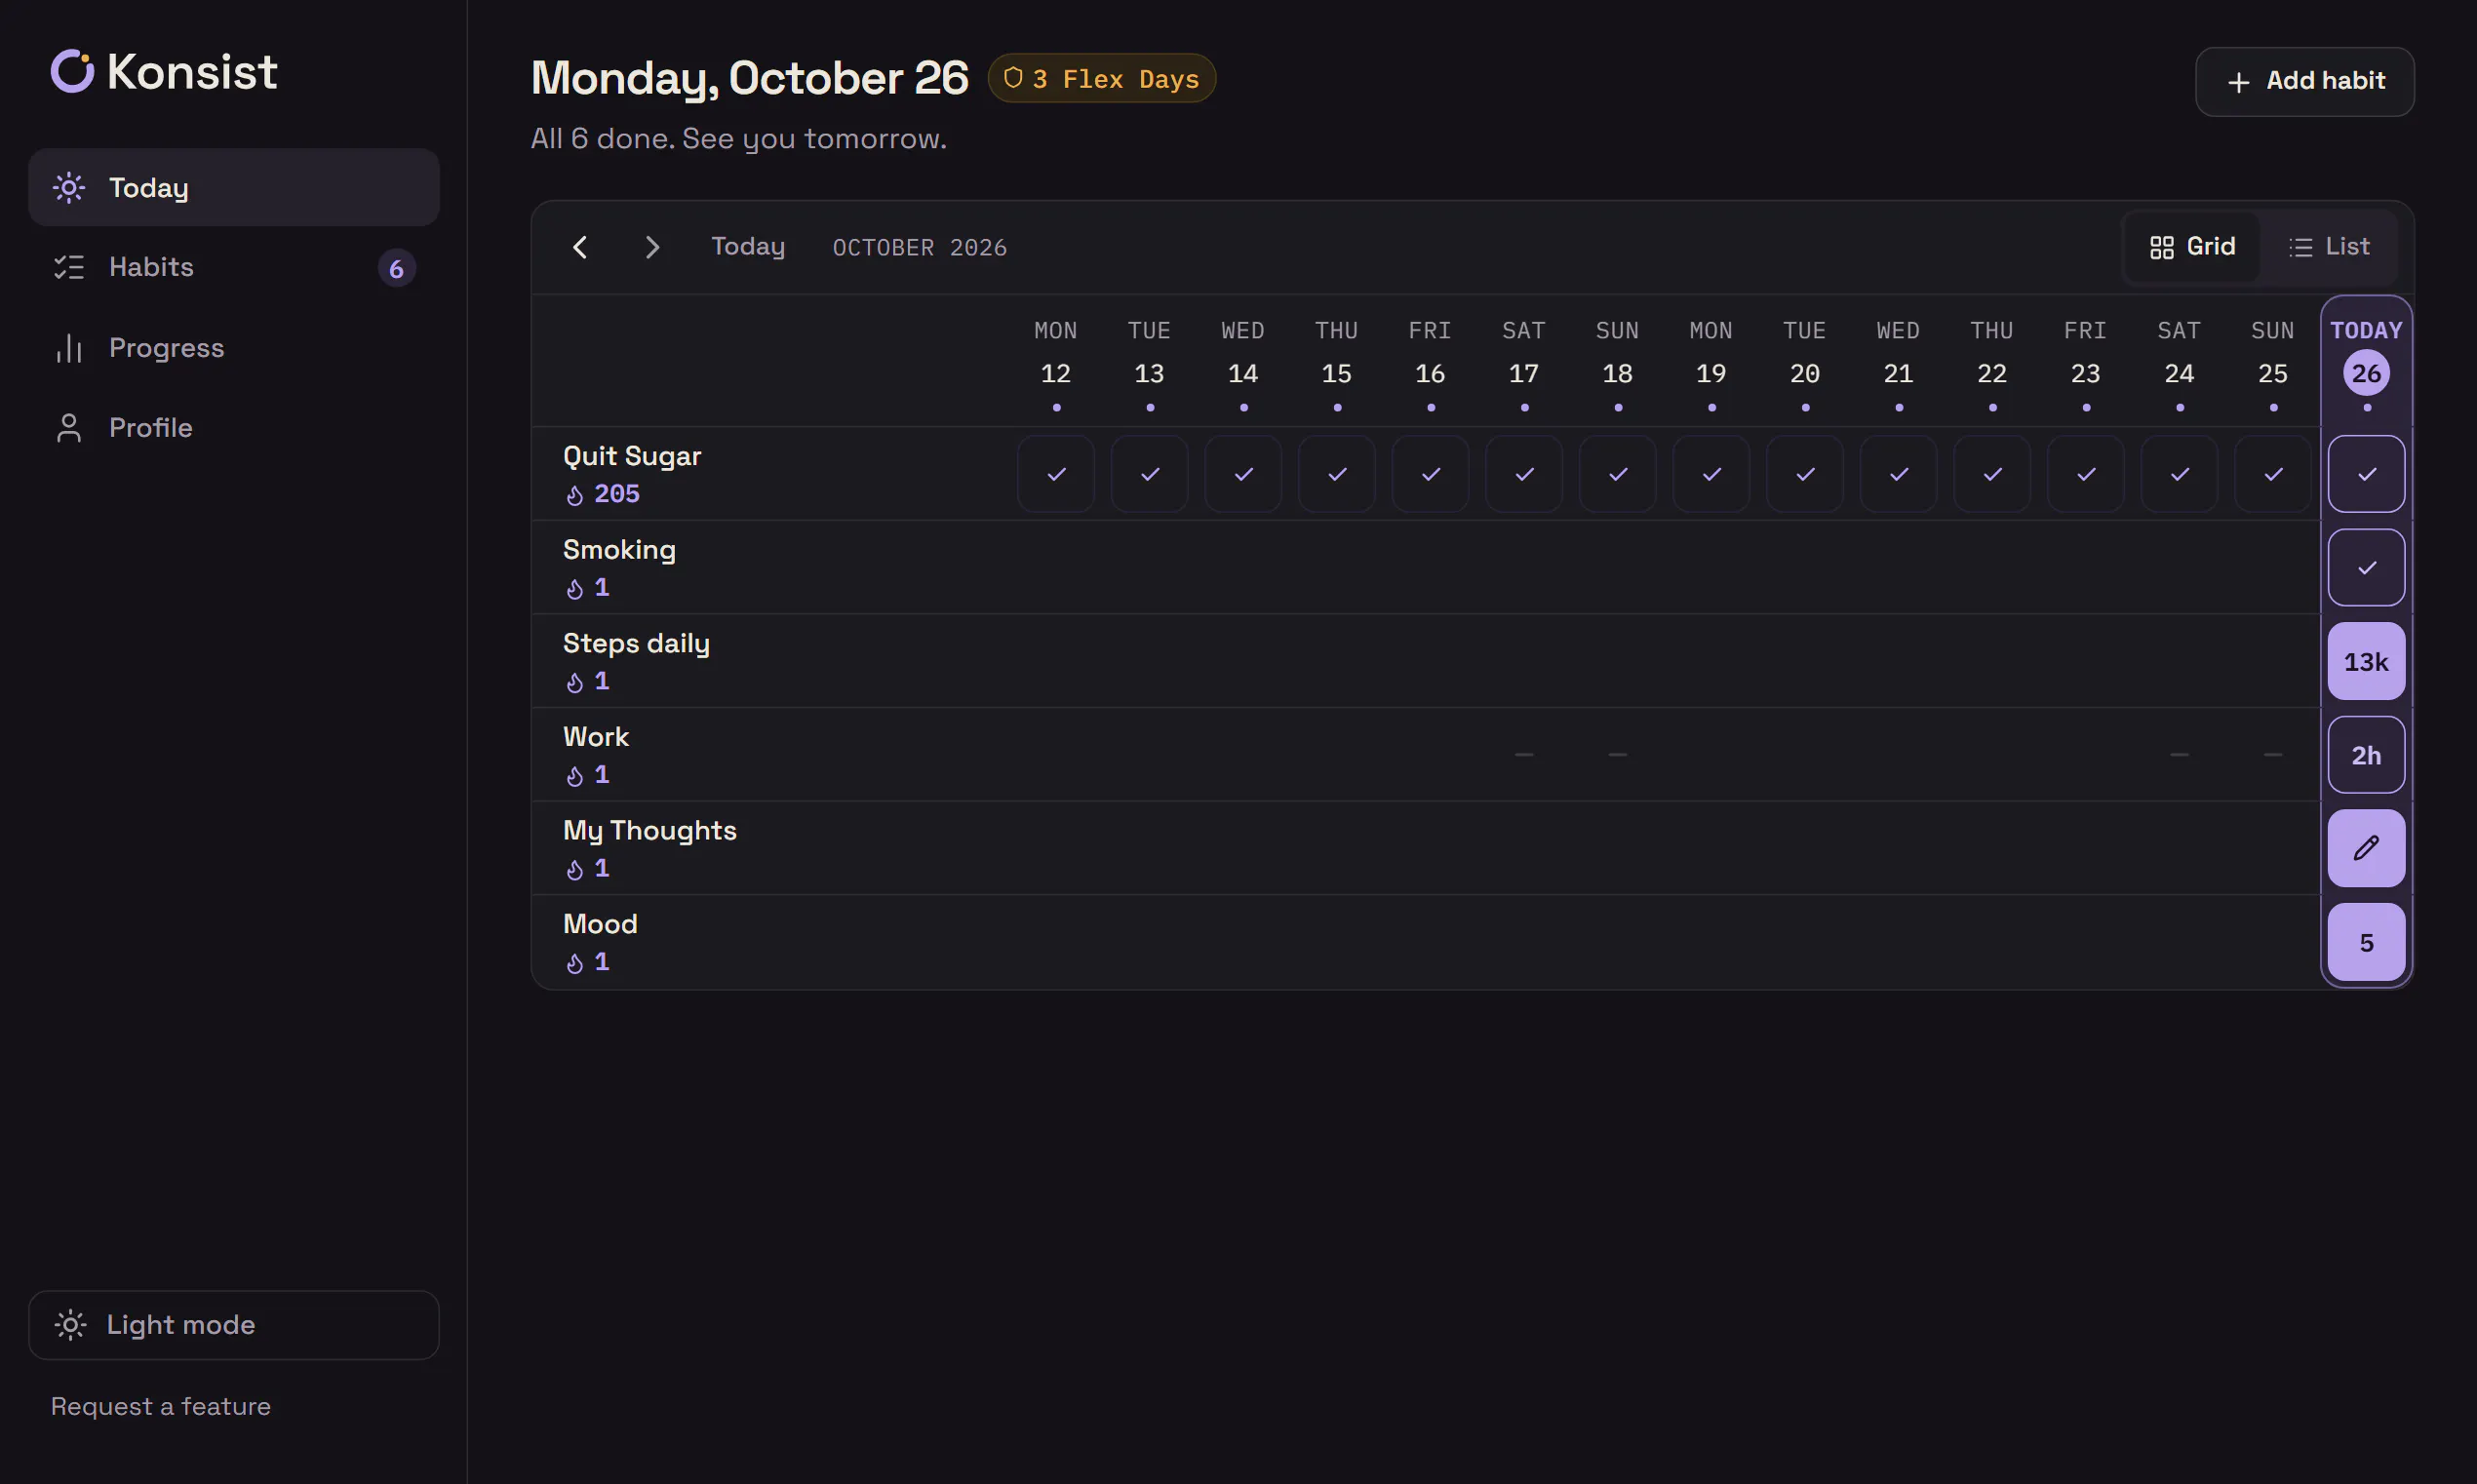Open Work 2h entry for today
The width and height of the screenshot is (2477, 1484).
(2366, 755)
